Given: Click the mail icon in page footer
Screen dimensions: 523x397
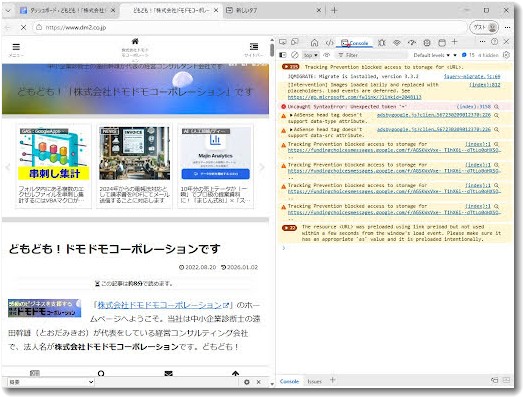Looking at the screenshot, I should click(168, 373).
